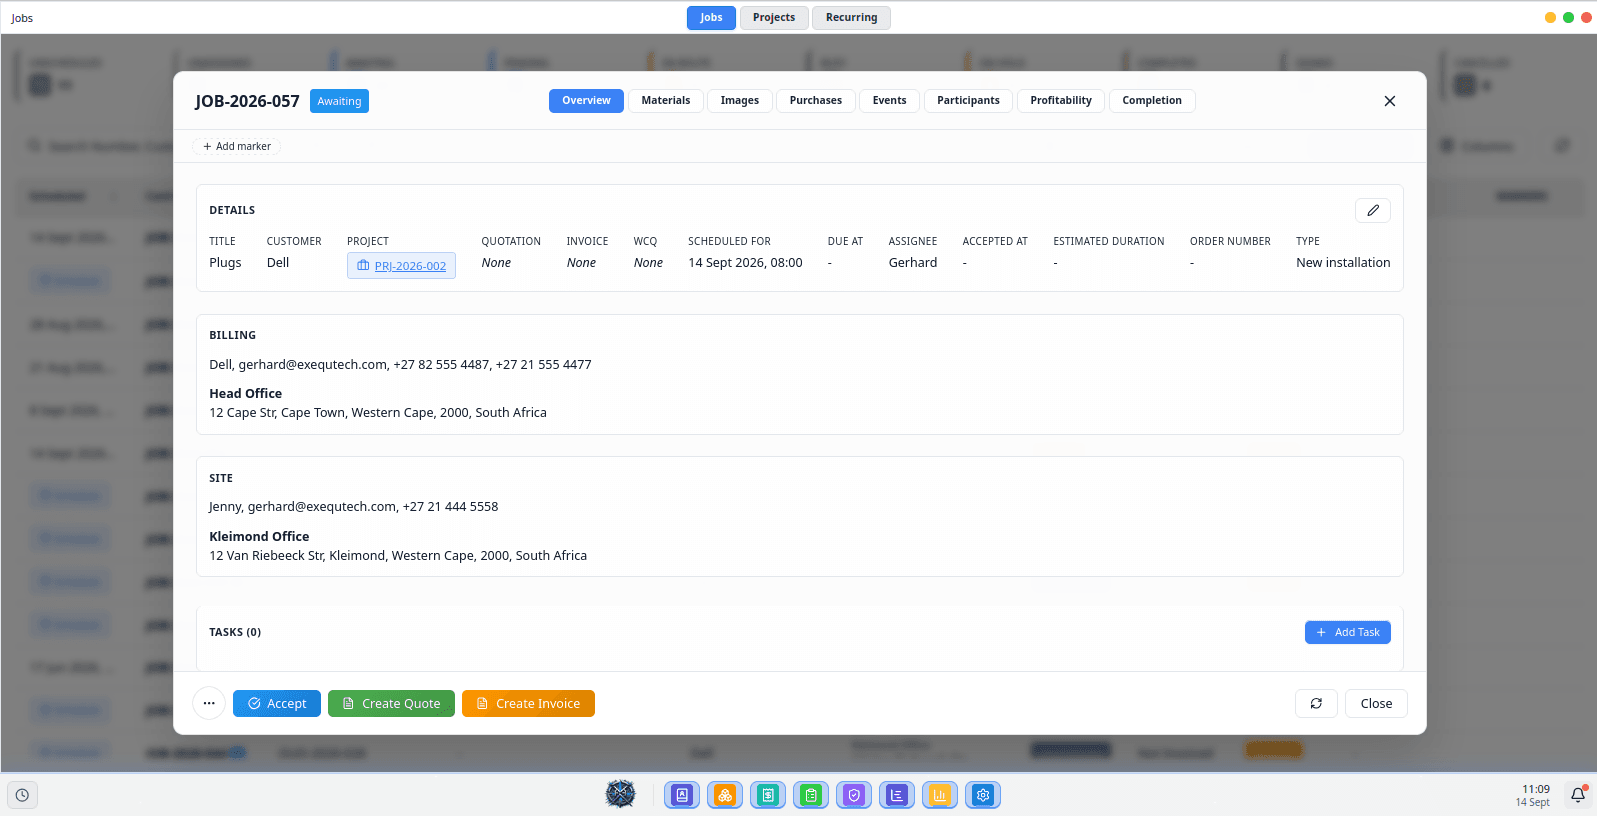Open the purple shield dock icon

[x=854, y=795]
